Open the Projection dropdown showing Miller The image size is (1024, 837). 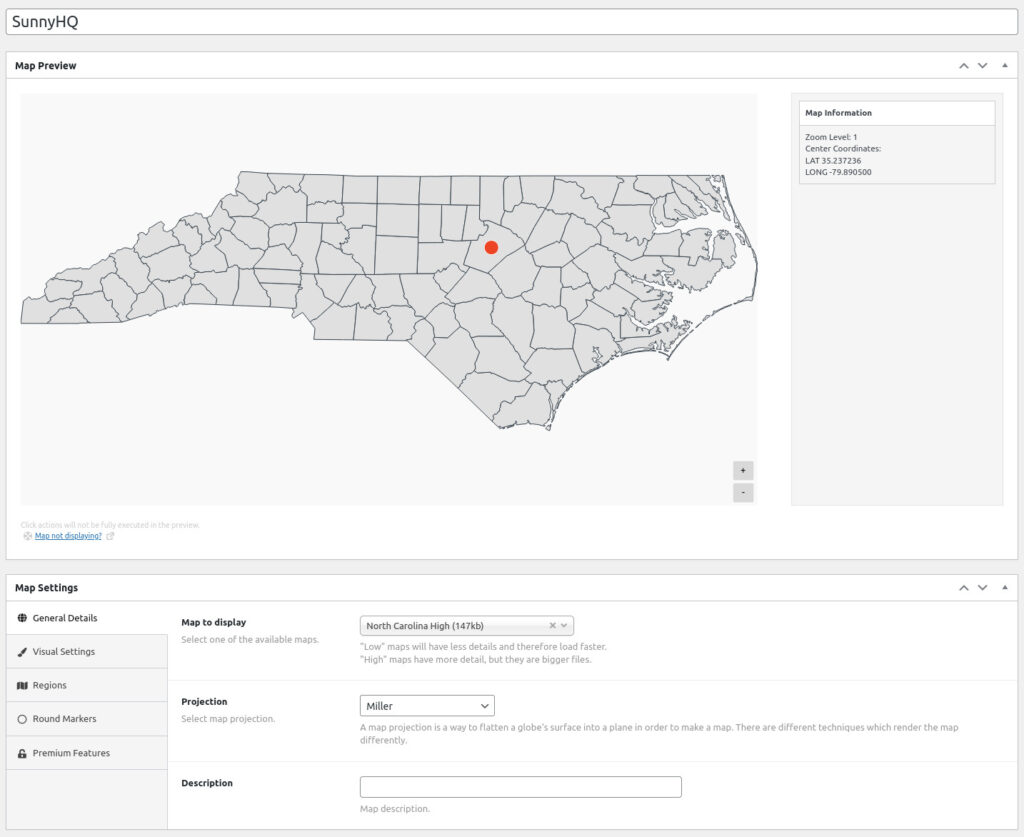(427, 705)
